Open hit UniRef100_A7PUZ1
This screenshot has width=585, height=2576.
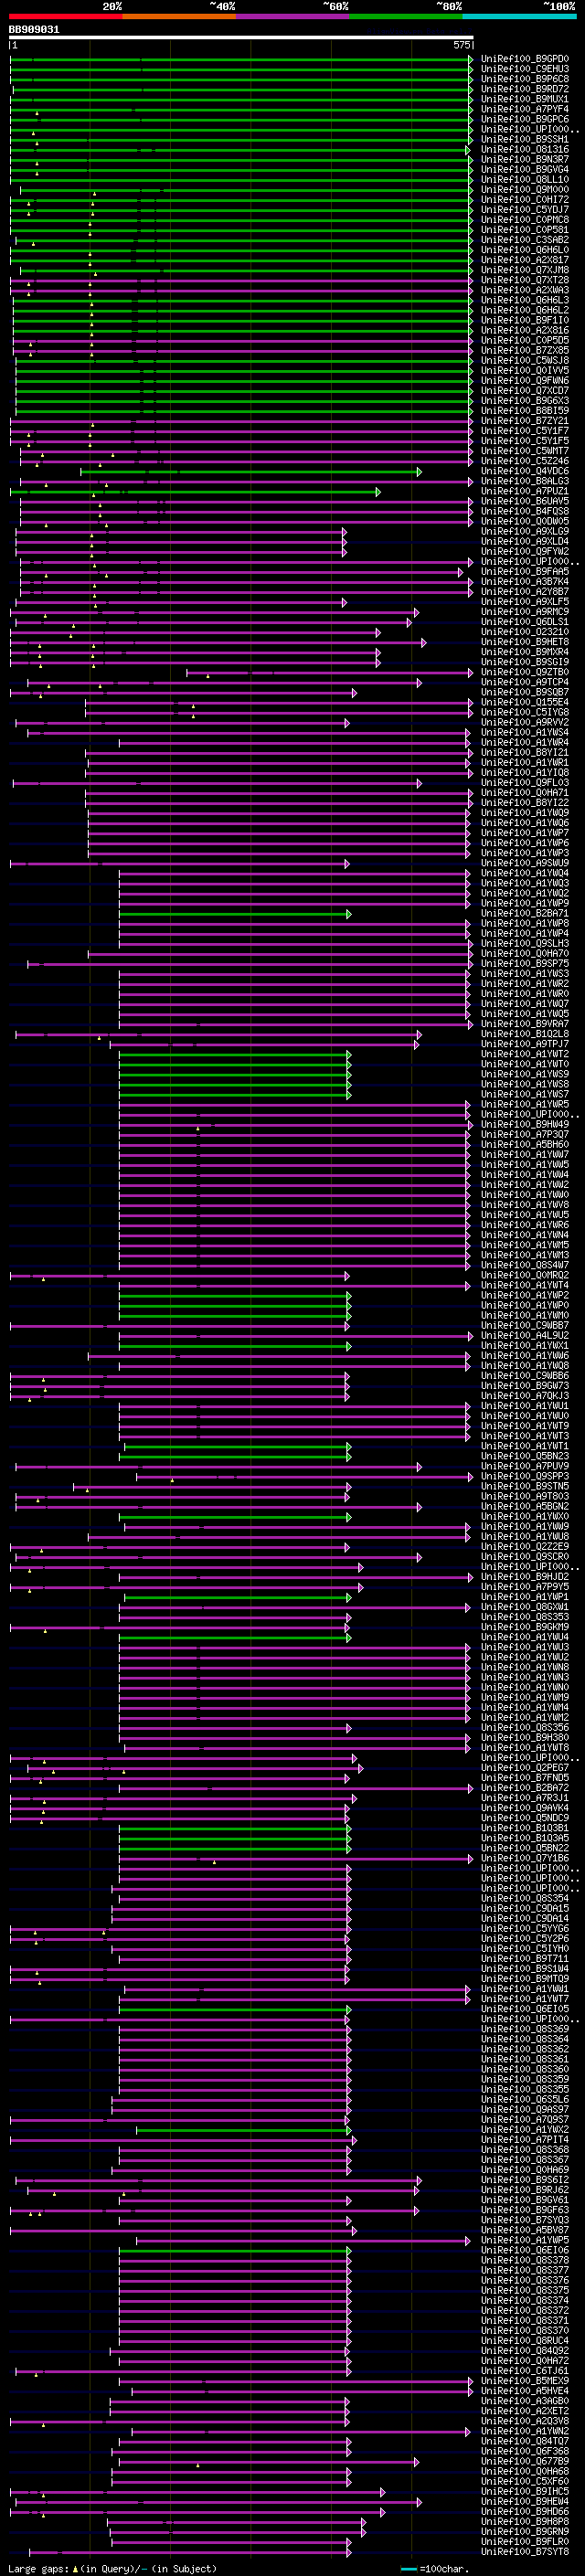(x=525, y=492)
